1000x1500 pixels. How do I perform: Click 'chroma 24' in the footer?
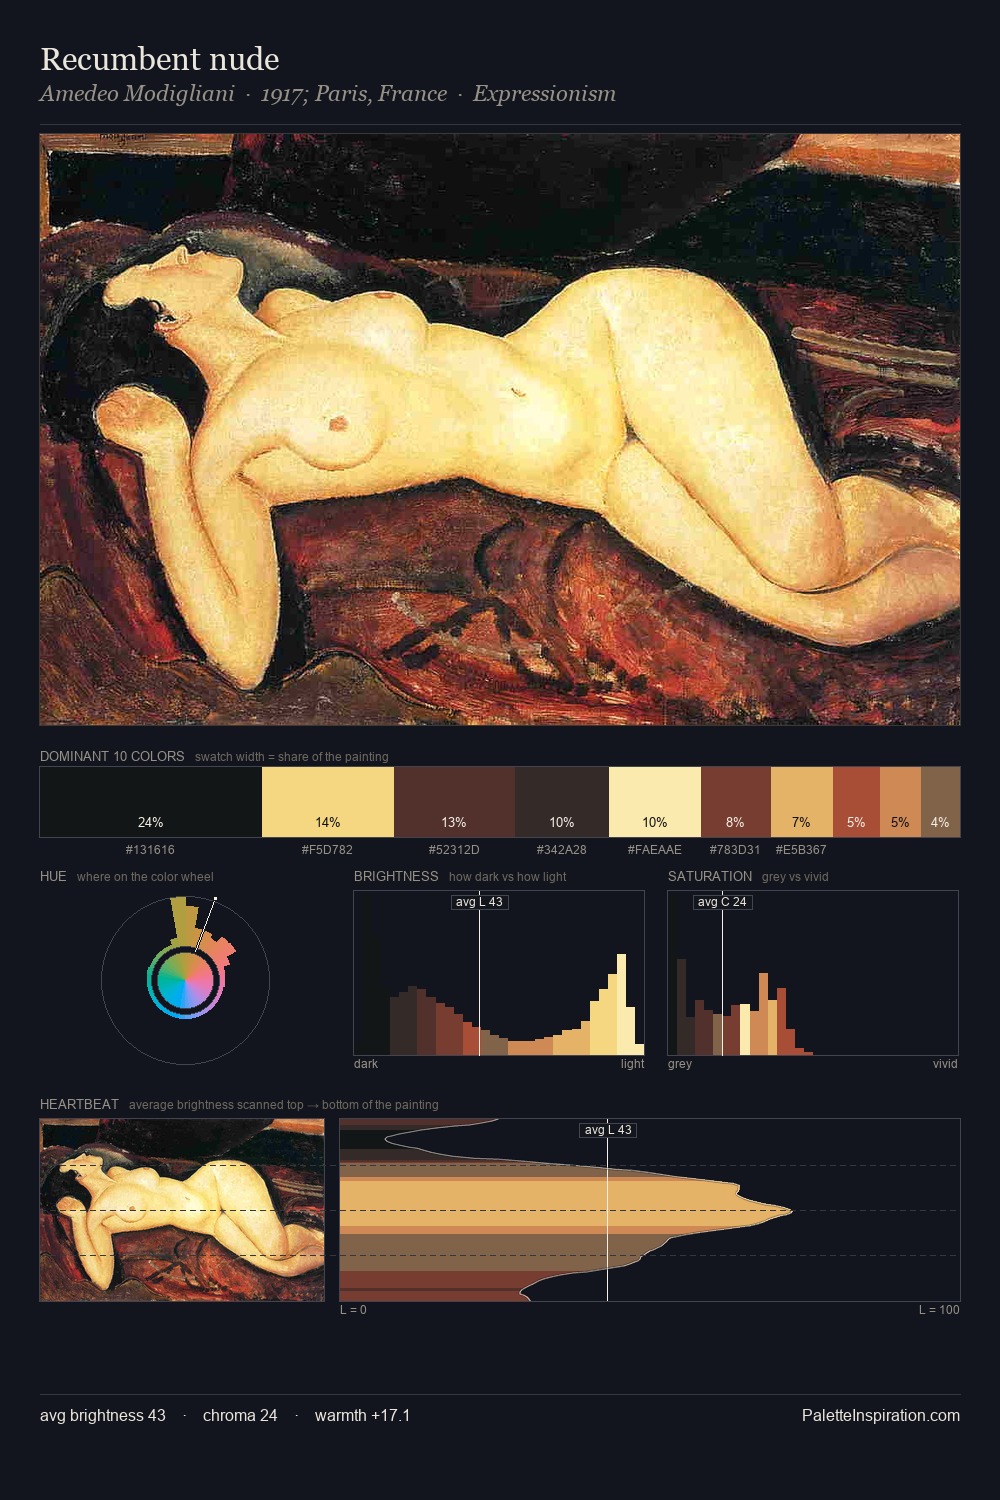click(240, 1416)
